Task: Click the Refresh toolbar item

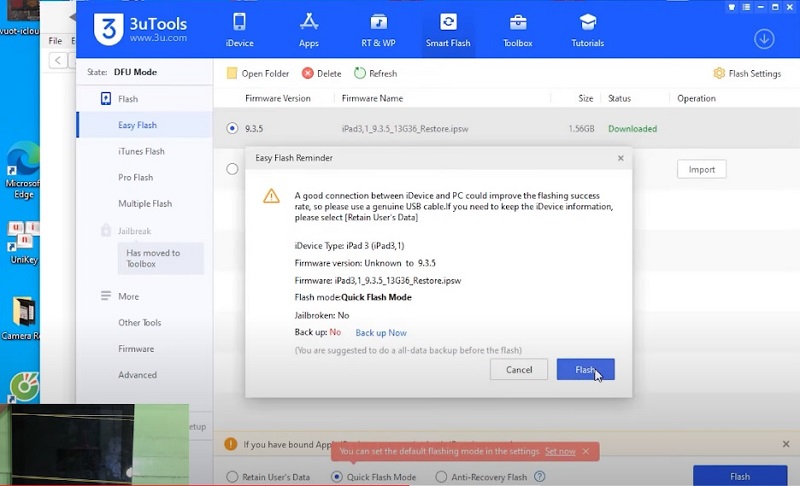Action: coord(376,73)
